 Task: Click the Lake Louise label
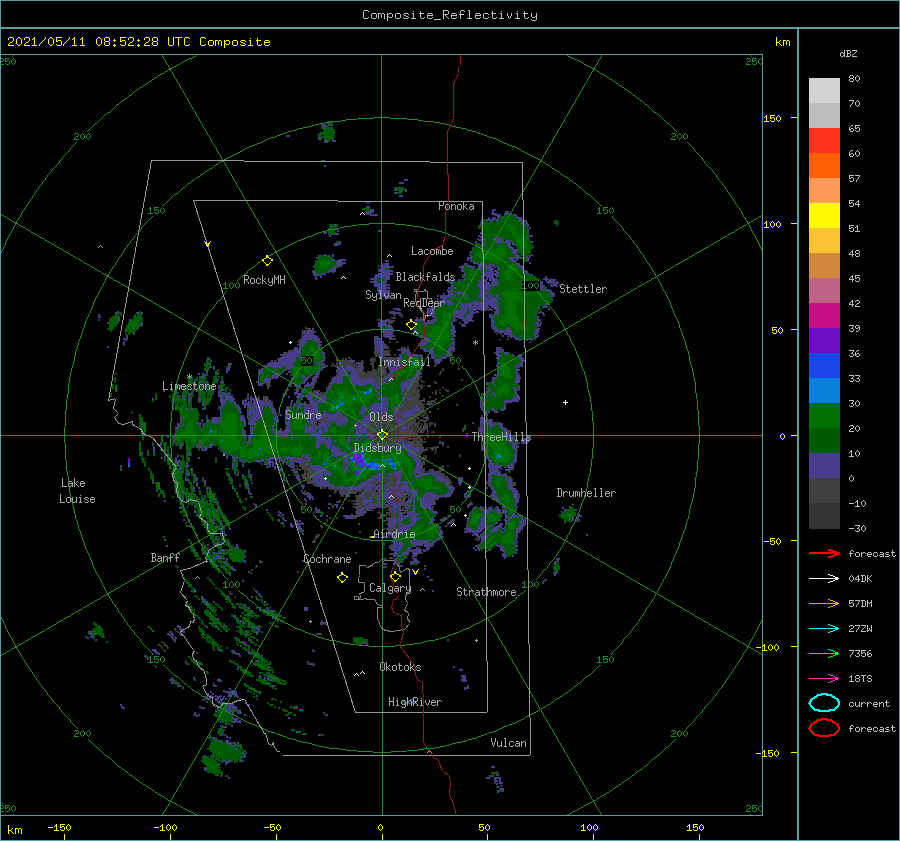pyautogui.click(x=77, y=491)
